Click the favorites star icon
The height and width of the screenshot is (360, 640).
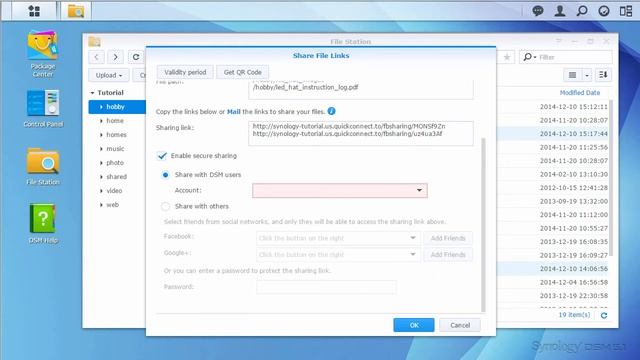507,57
